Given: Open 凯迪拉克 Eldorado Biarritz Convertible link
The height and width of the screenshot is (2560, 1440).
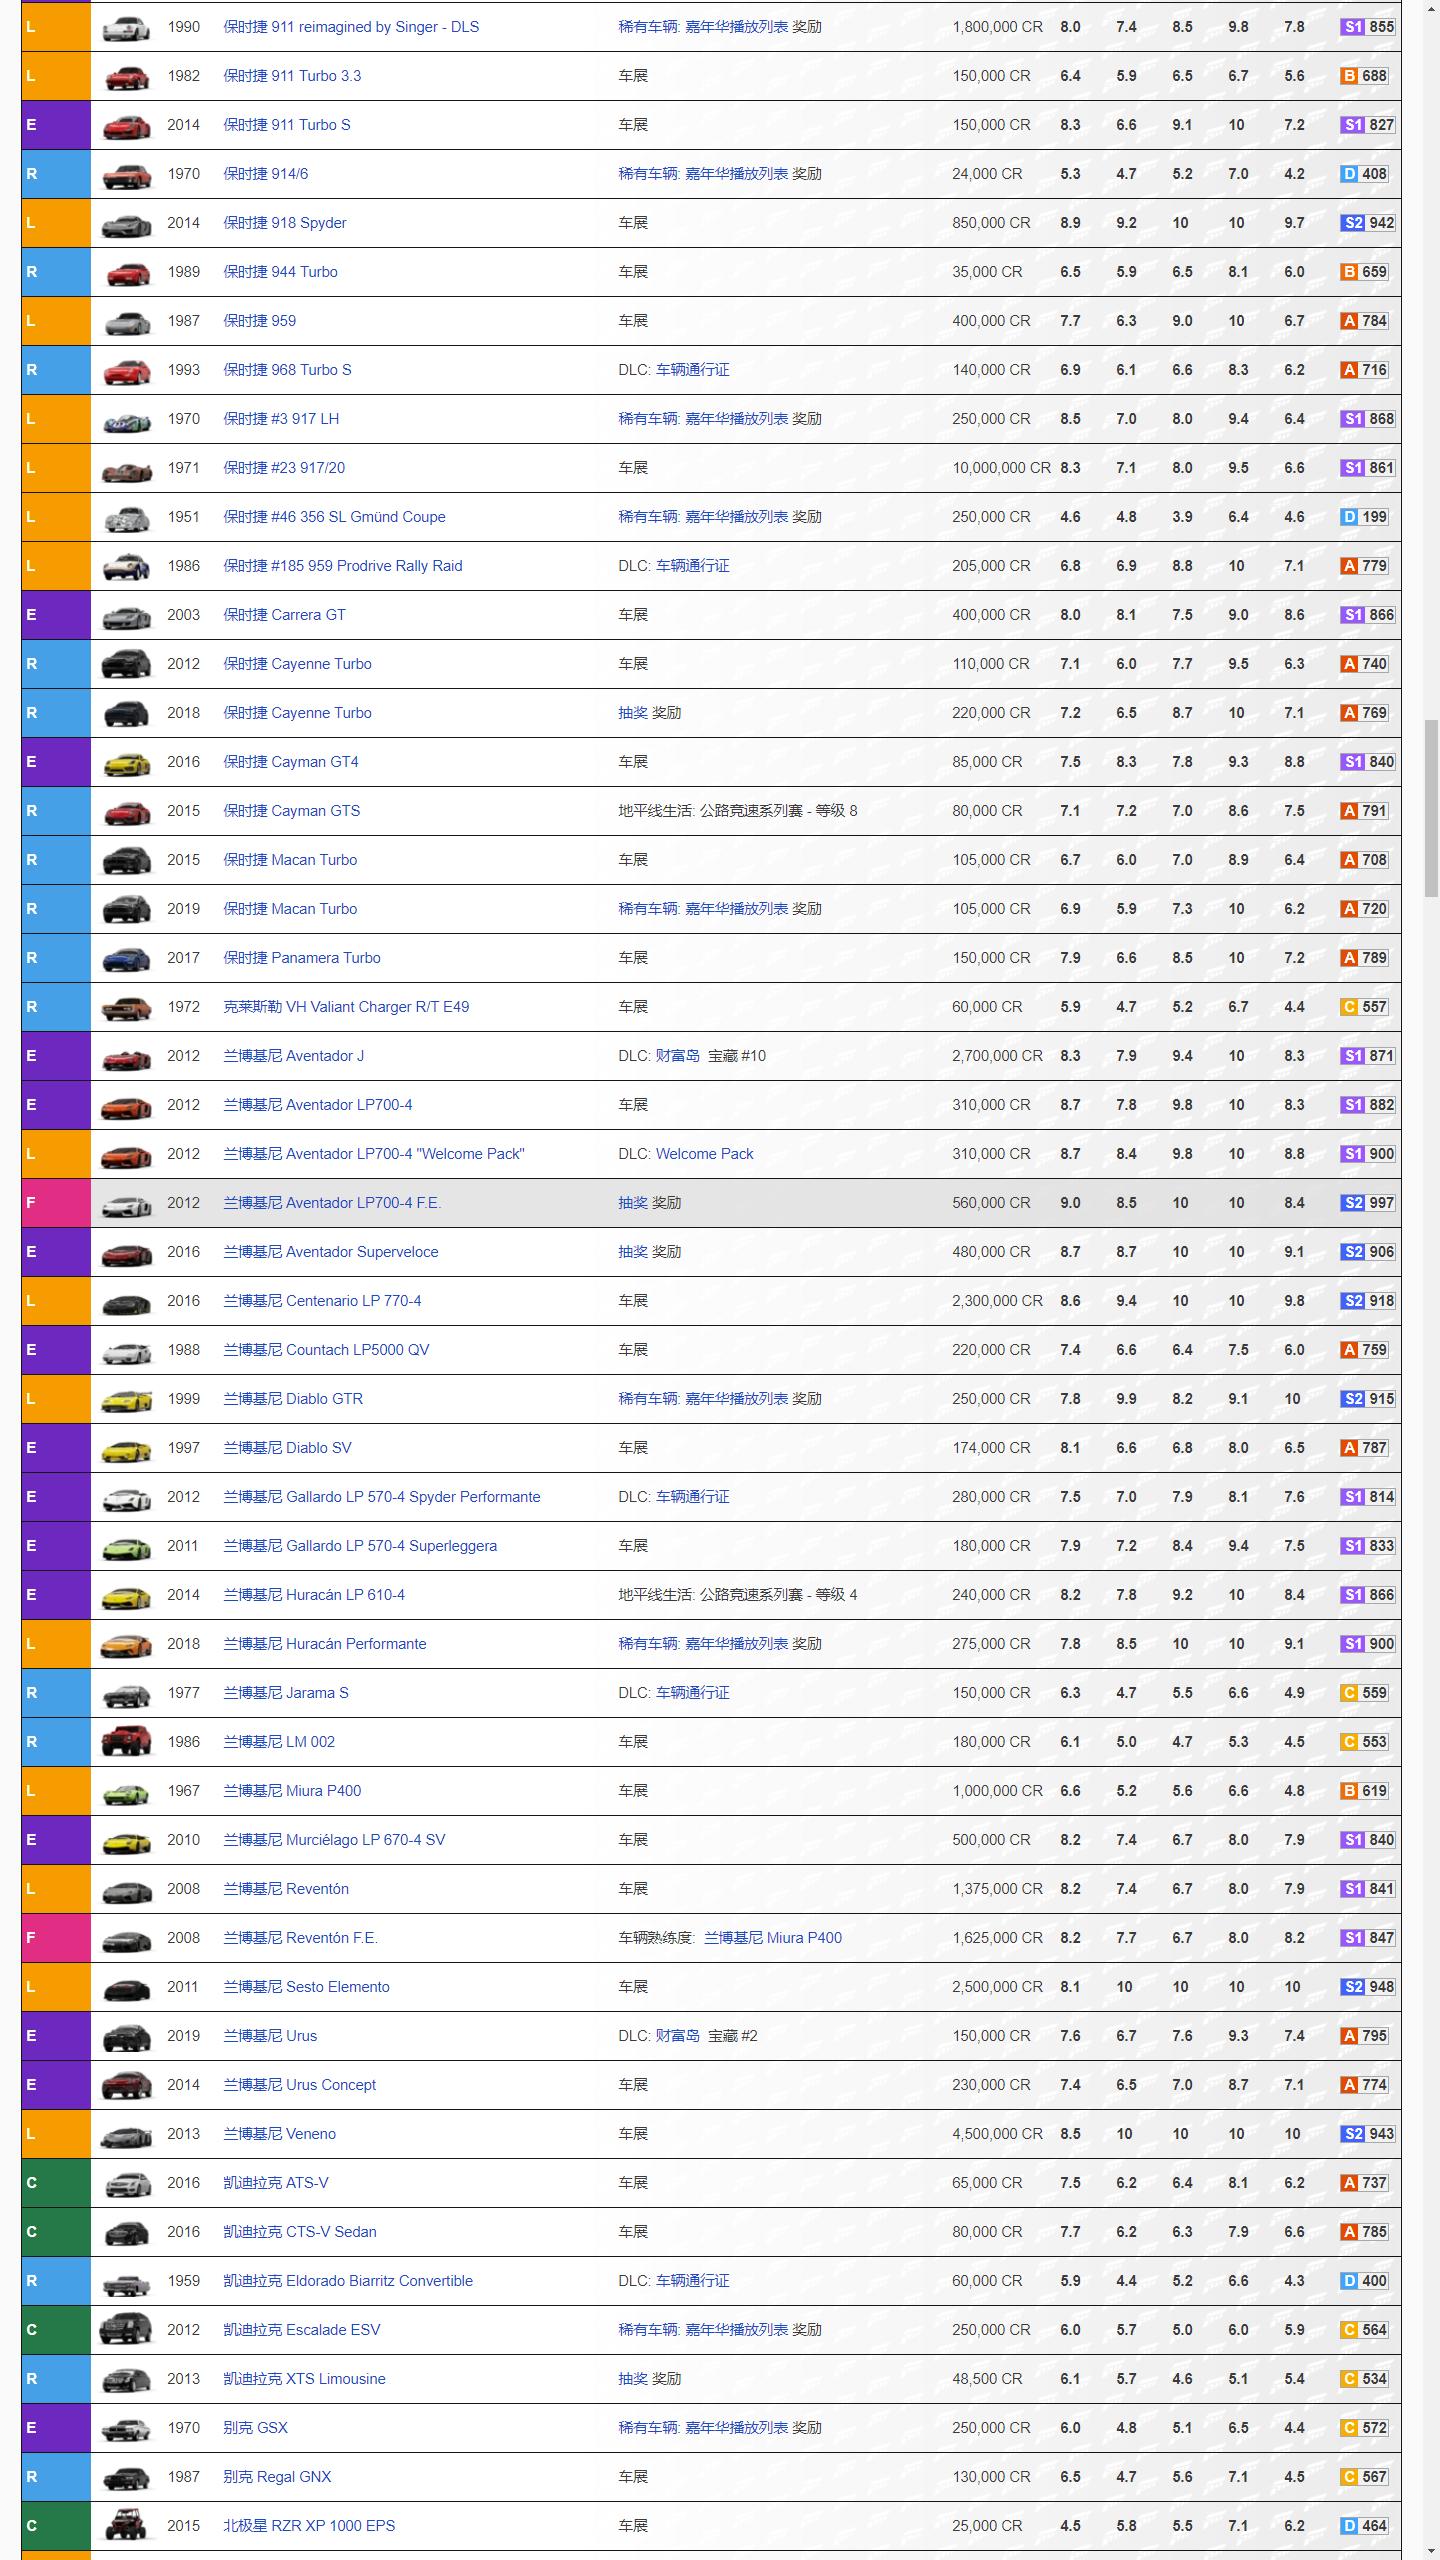Looking at the screenshot, I should point(348,2281).
